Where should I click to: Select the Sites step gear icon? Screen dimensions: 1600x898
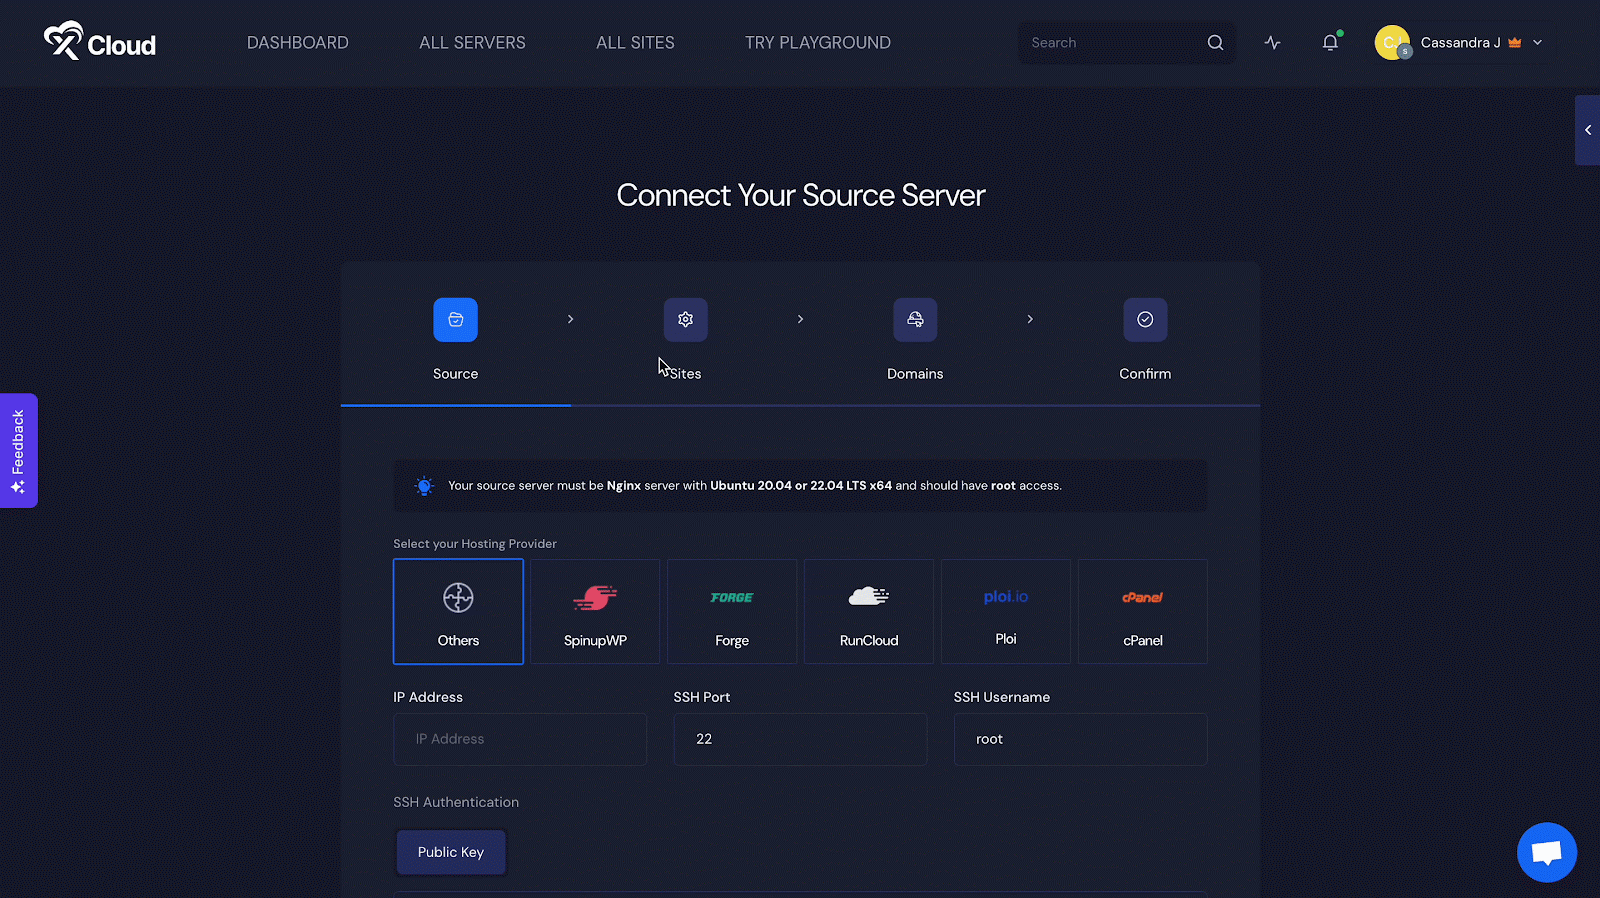click(x=685, y=320)
